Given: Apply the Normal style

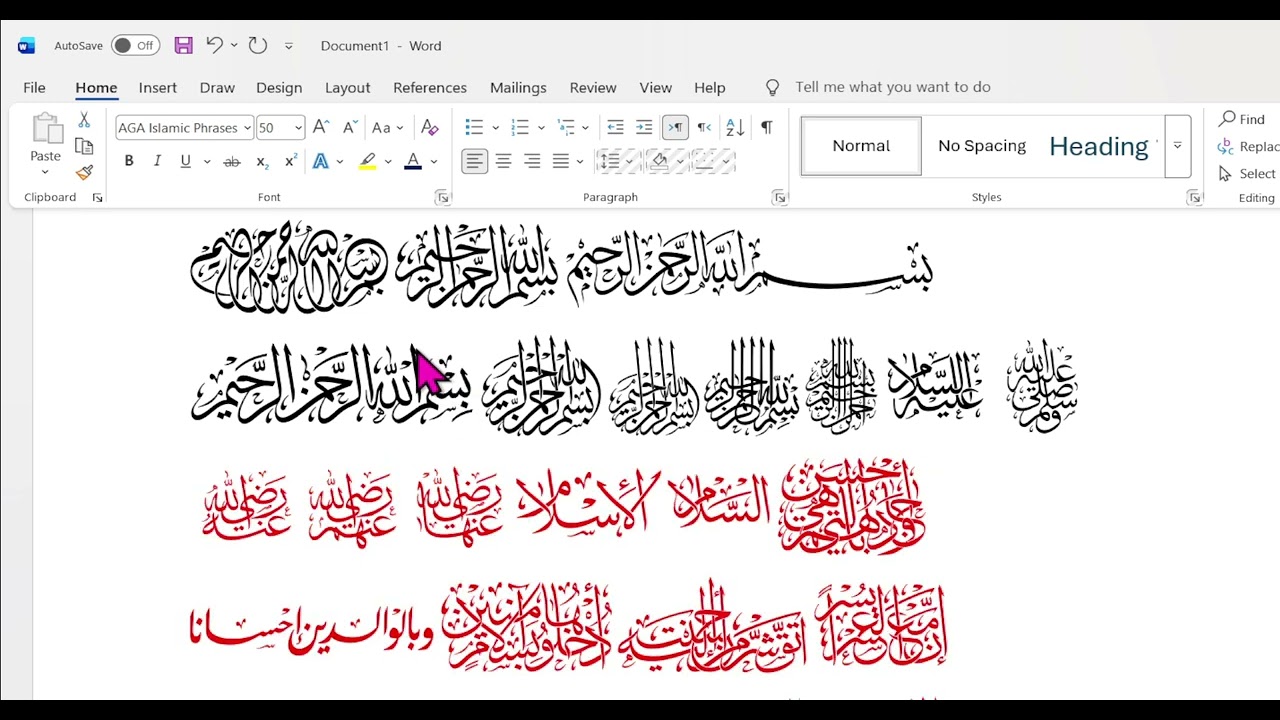Looking at the screenshot, I should [861, 146].
